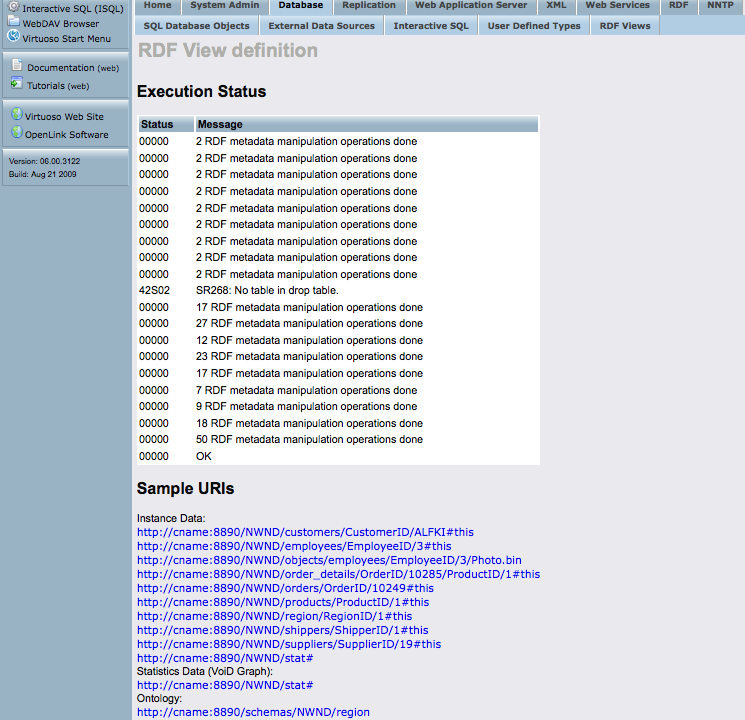Image resolution: width=745 pixels, height=720 pixels.
Task: Open the suppliers SupplierID 19 link
Action: [x=288, y=644]
